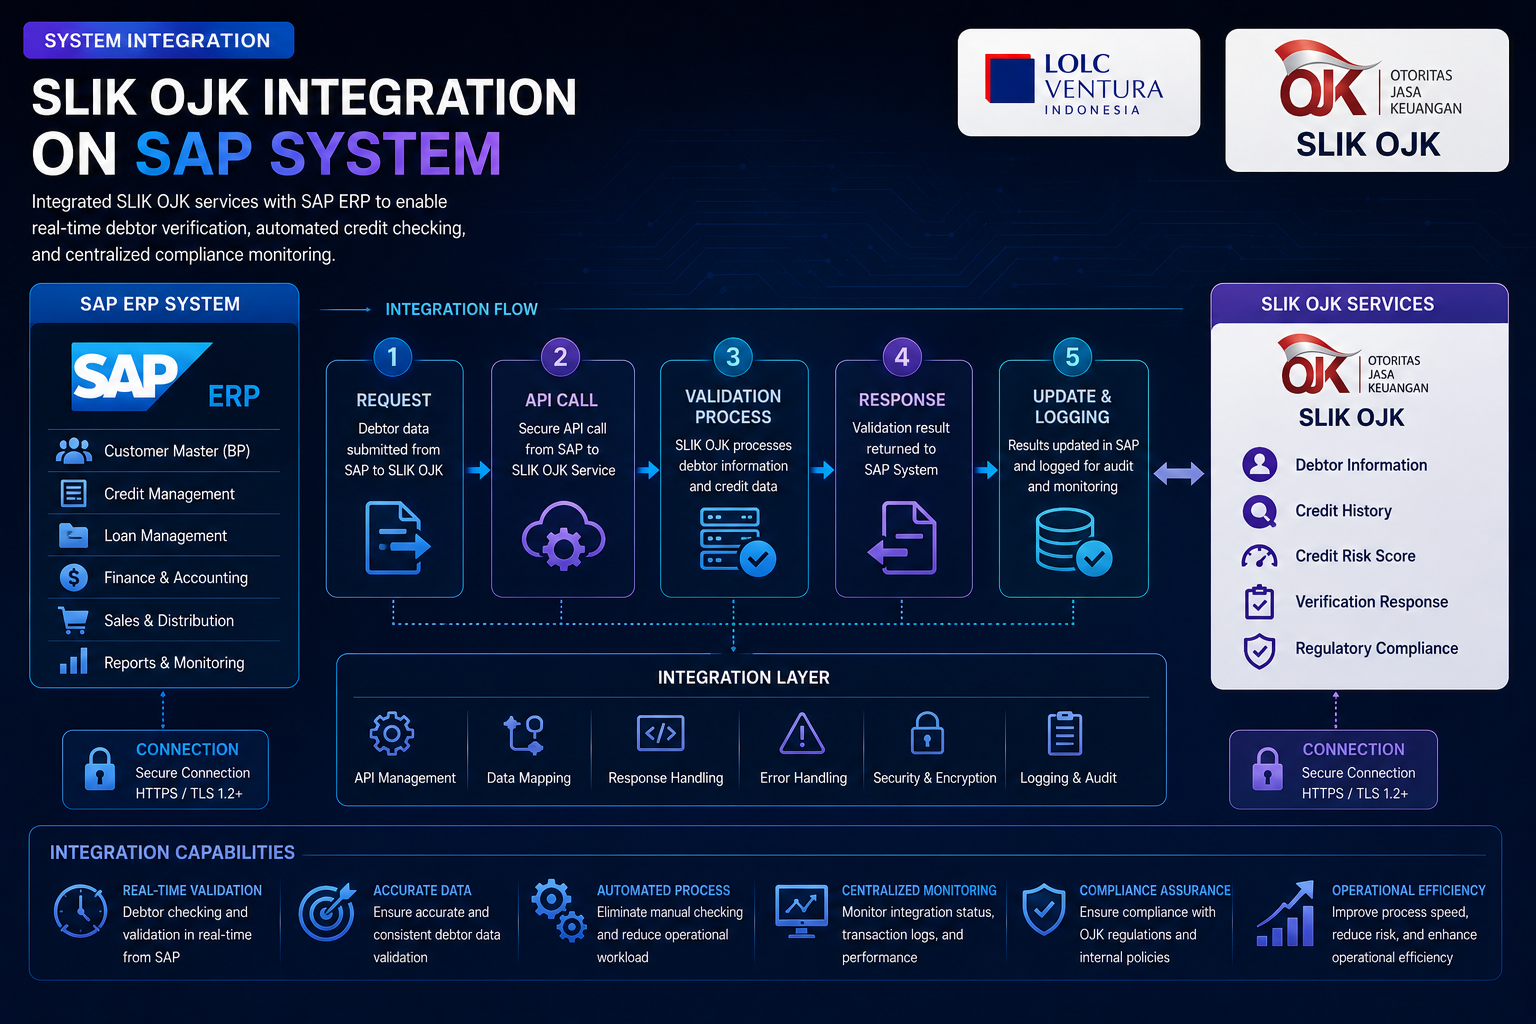Click the Validation Process server check icon
The width and height of the screenshot is (1536, 1024).
click(x=737, y=542)
